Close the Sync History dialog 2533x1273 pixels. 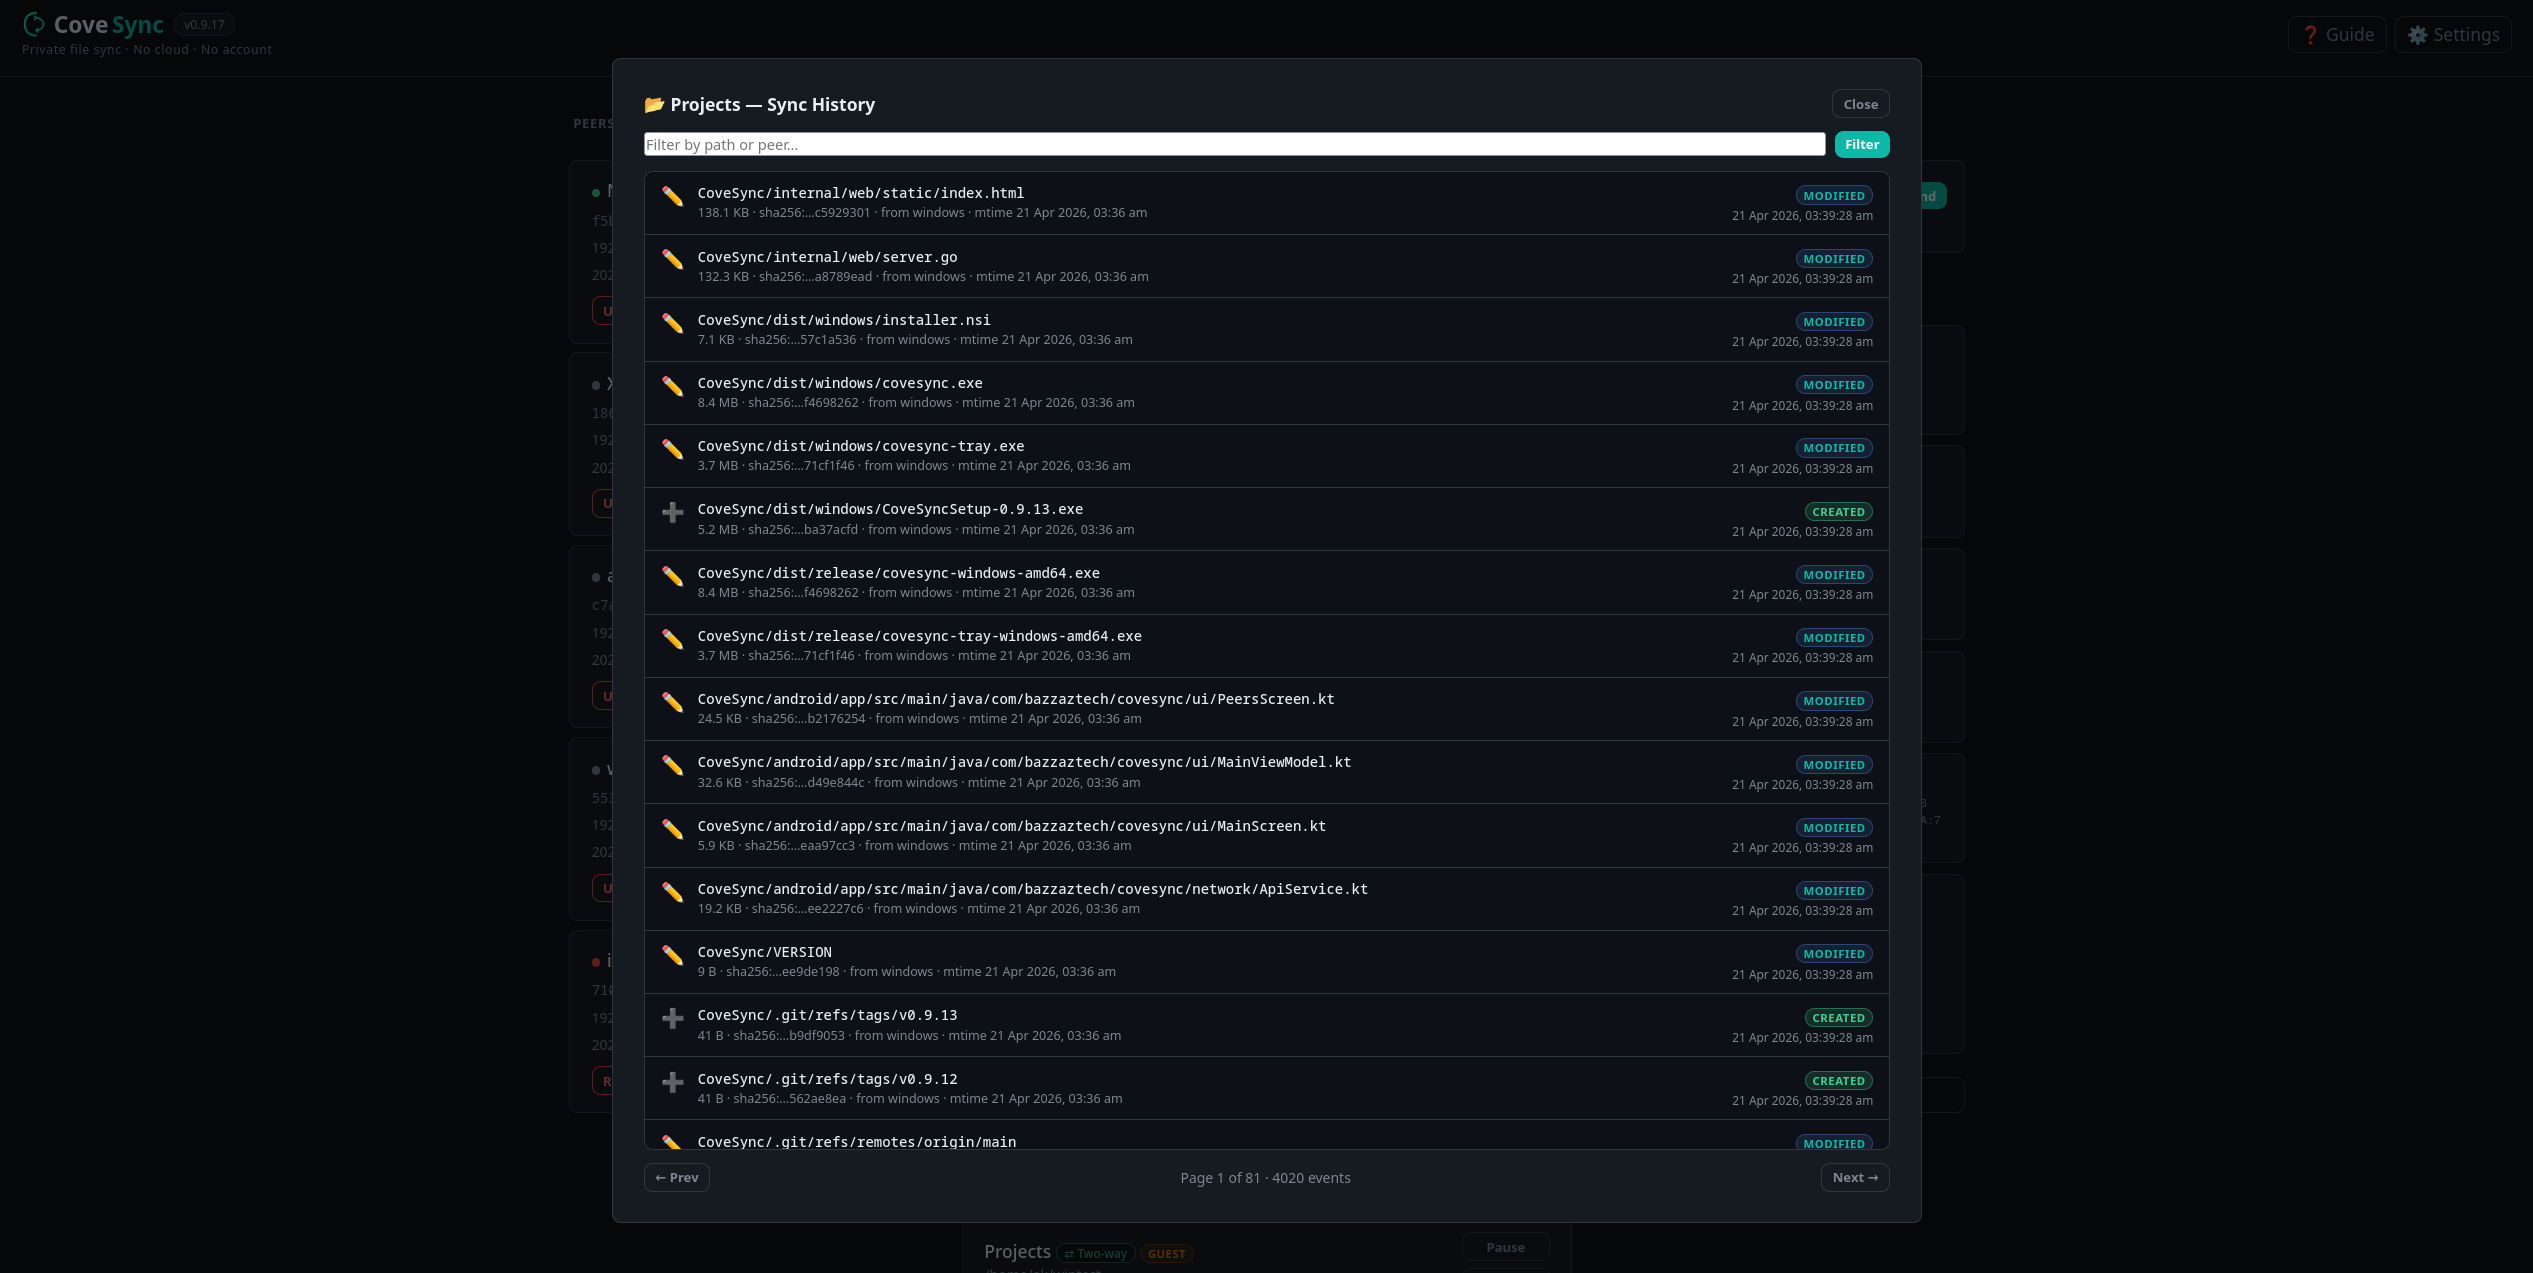click(x=1860, y=104)
